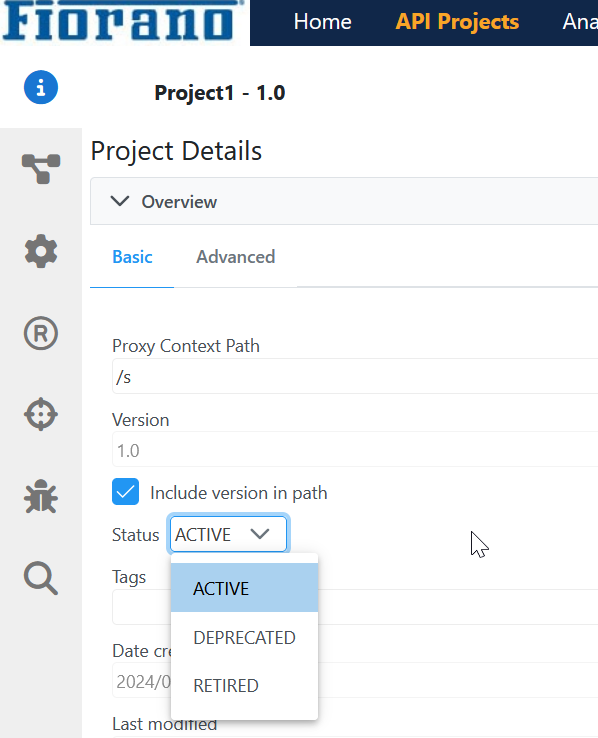Uncheck Include version in path checkbox
The width and height of the screenshot is (598, 738).
126,492
